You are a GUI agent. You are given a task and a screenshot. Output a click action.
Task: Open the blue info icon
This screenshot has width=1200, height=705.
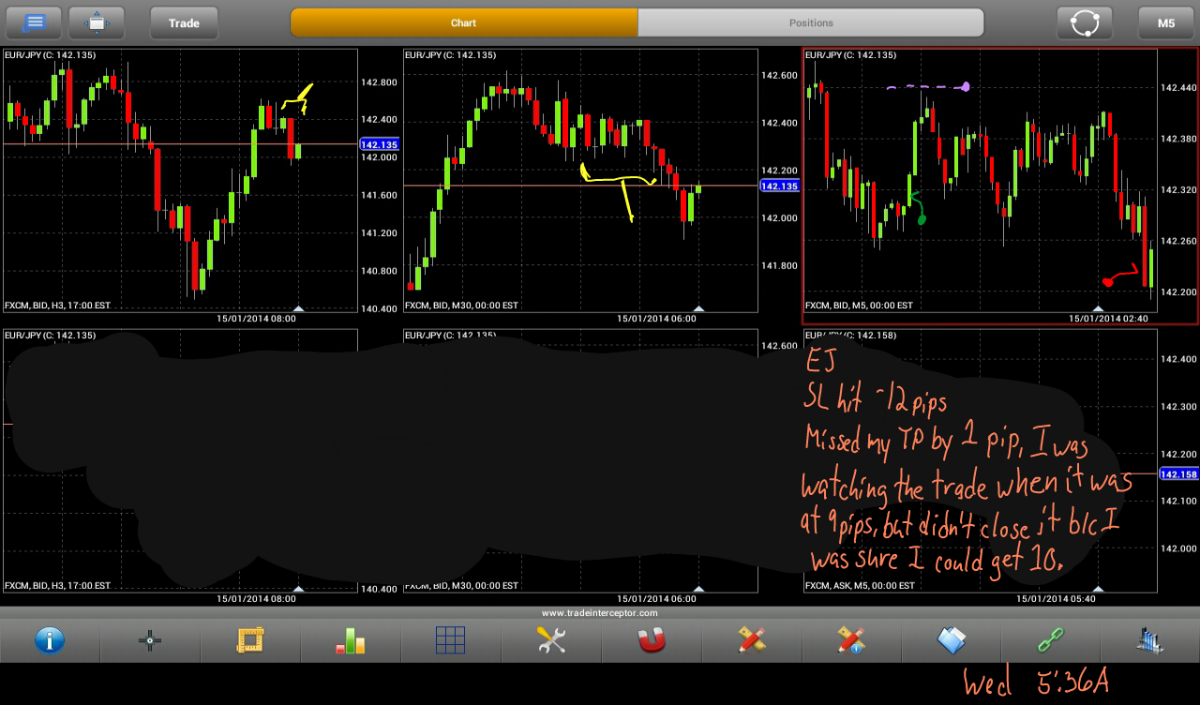pyautogui.click(x=50, y=640)
